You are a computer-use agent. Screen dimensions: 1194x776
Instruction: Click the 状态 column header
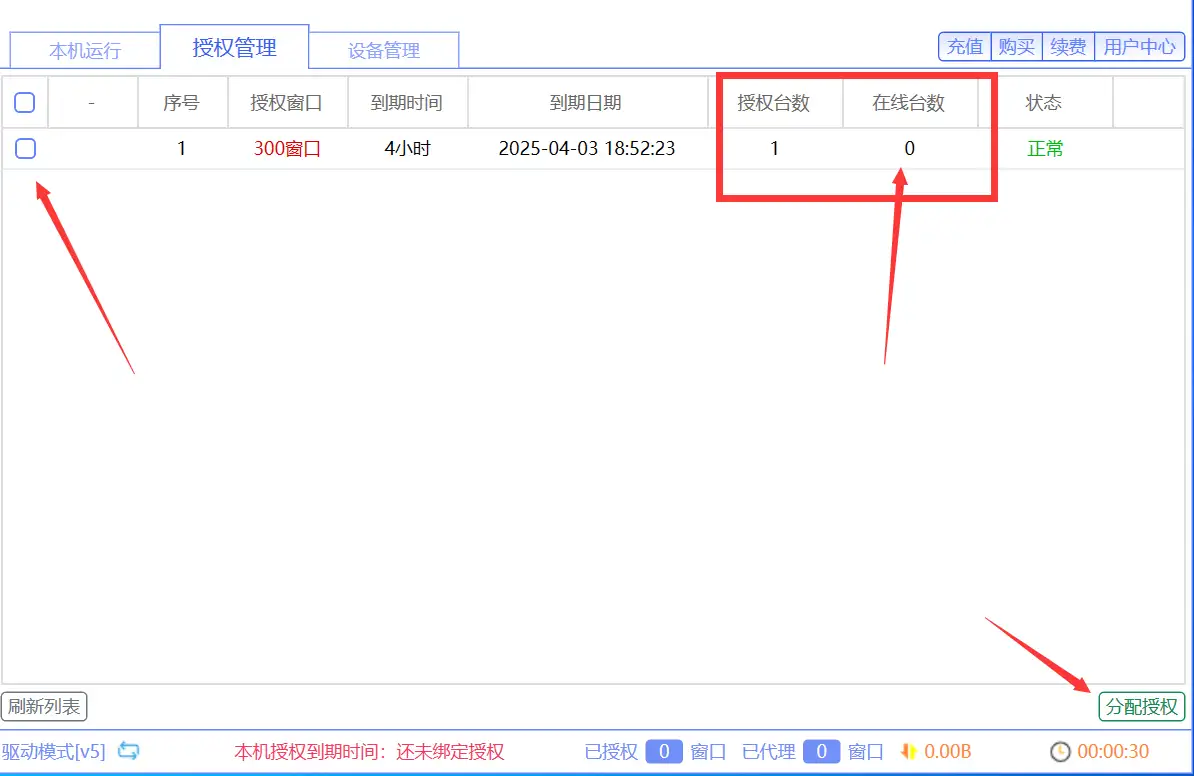pos(1044,102)
